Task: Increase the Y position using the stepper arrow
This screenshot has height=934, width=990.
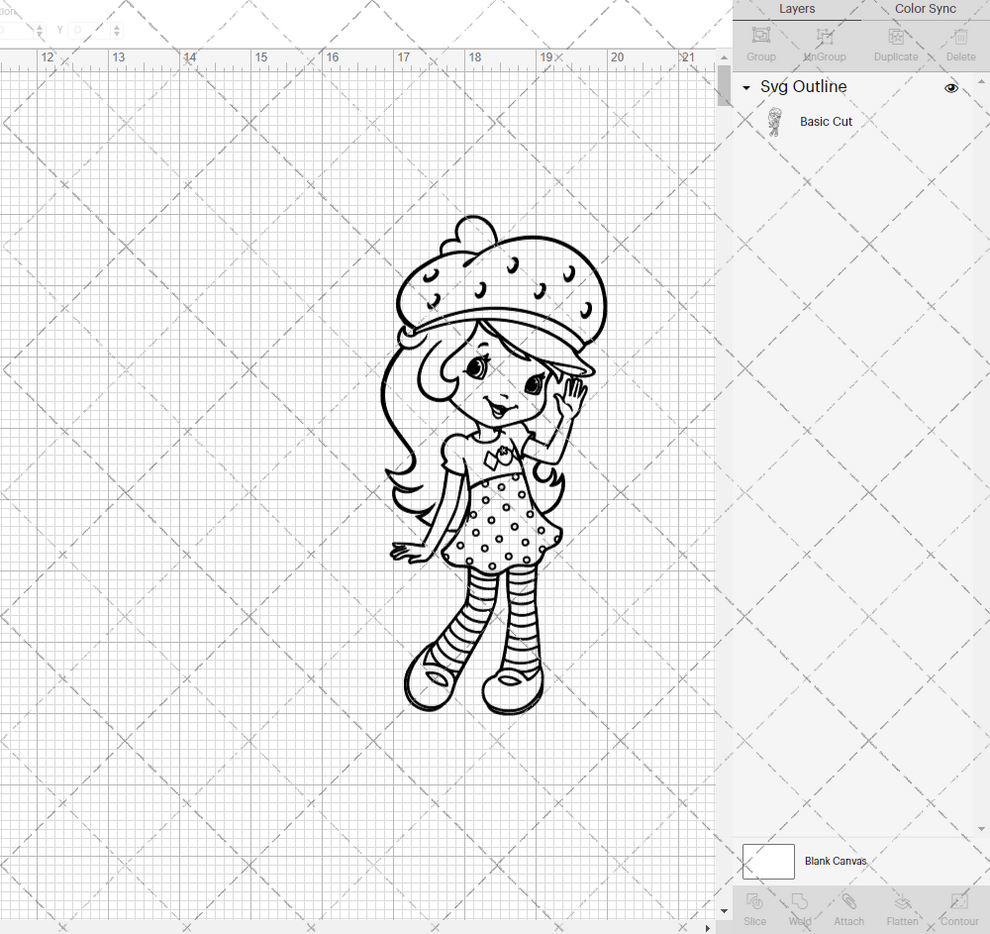Action: point(117,26)
